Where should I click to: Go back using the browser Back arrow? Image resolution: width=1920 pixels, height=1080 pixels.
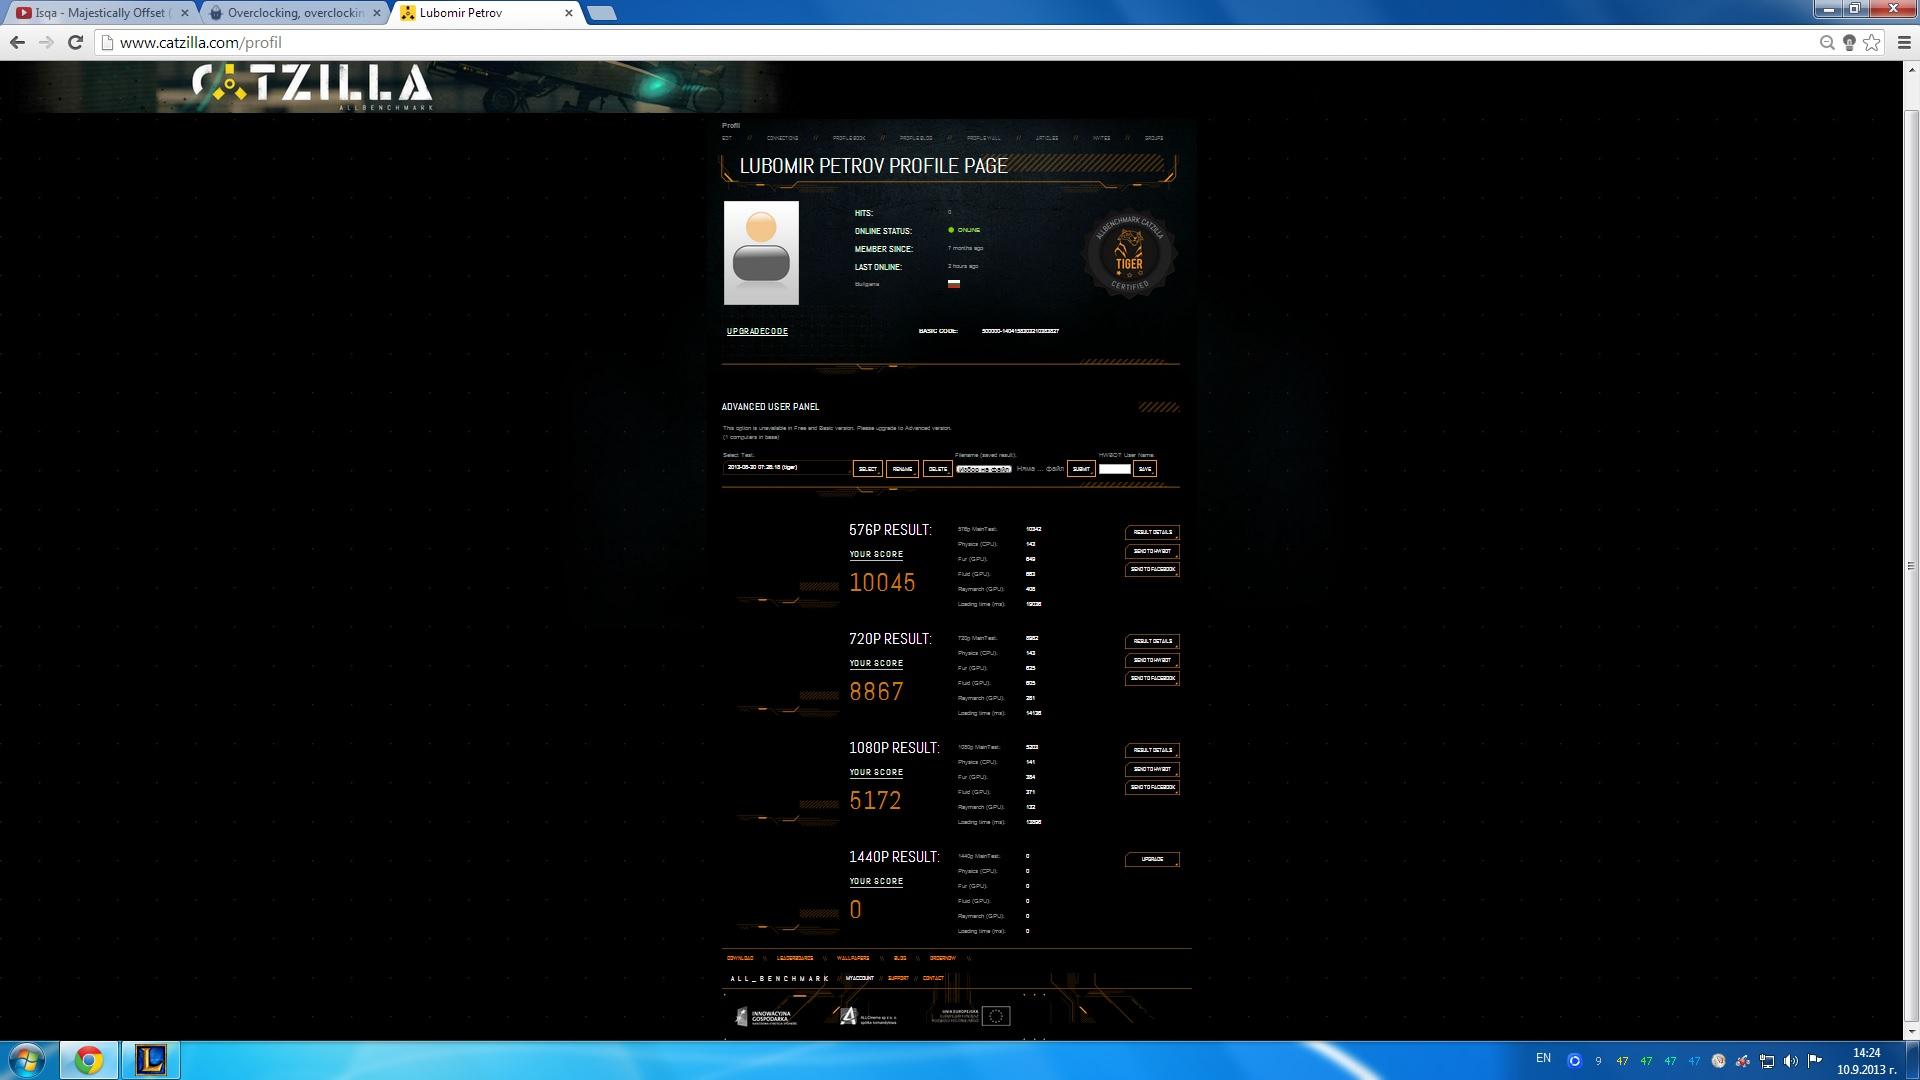pos(17,42)
